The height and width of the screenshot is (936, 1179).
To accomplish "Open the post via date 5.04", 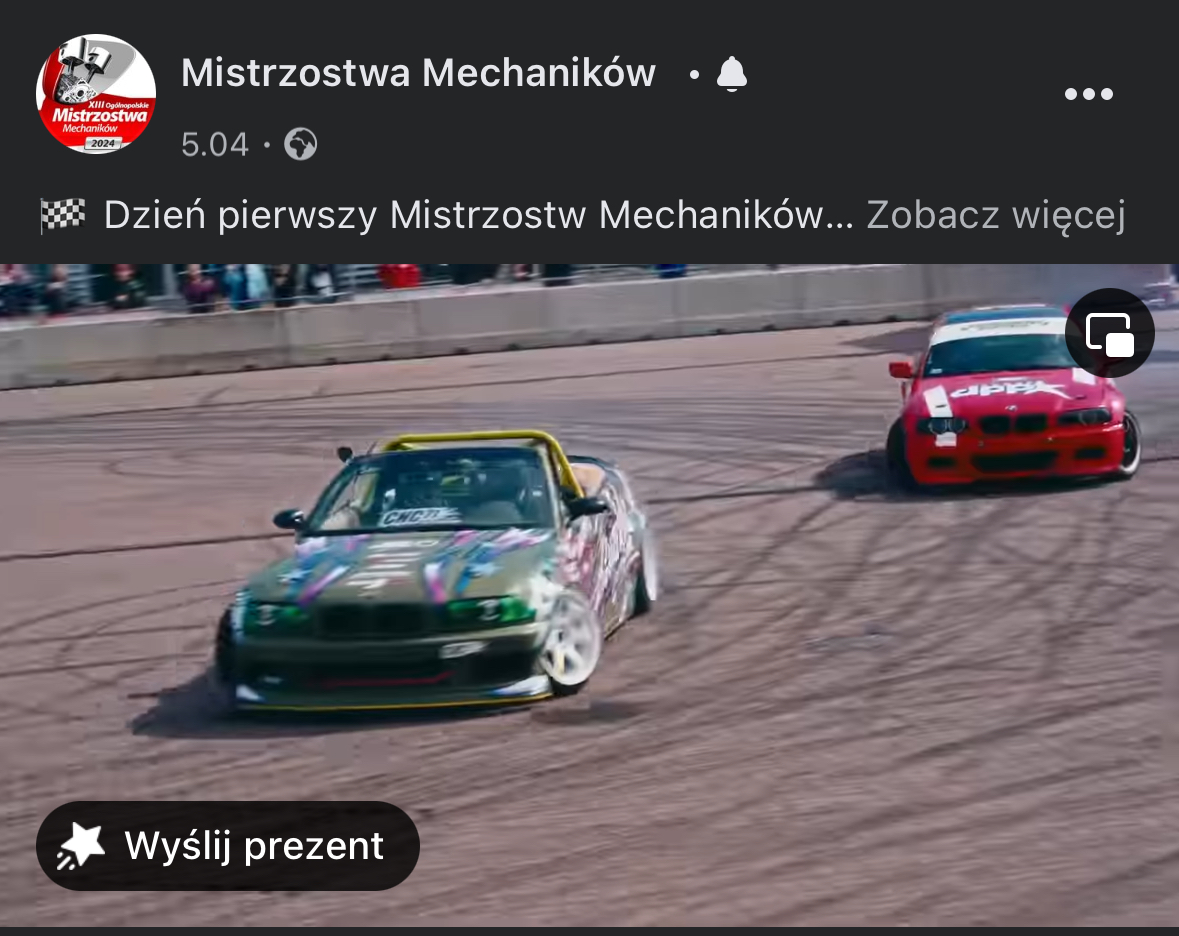I will click(215, 144).
